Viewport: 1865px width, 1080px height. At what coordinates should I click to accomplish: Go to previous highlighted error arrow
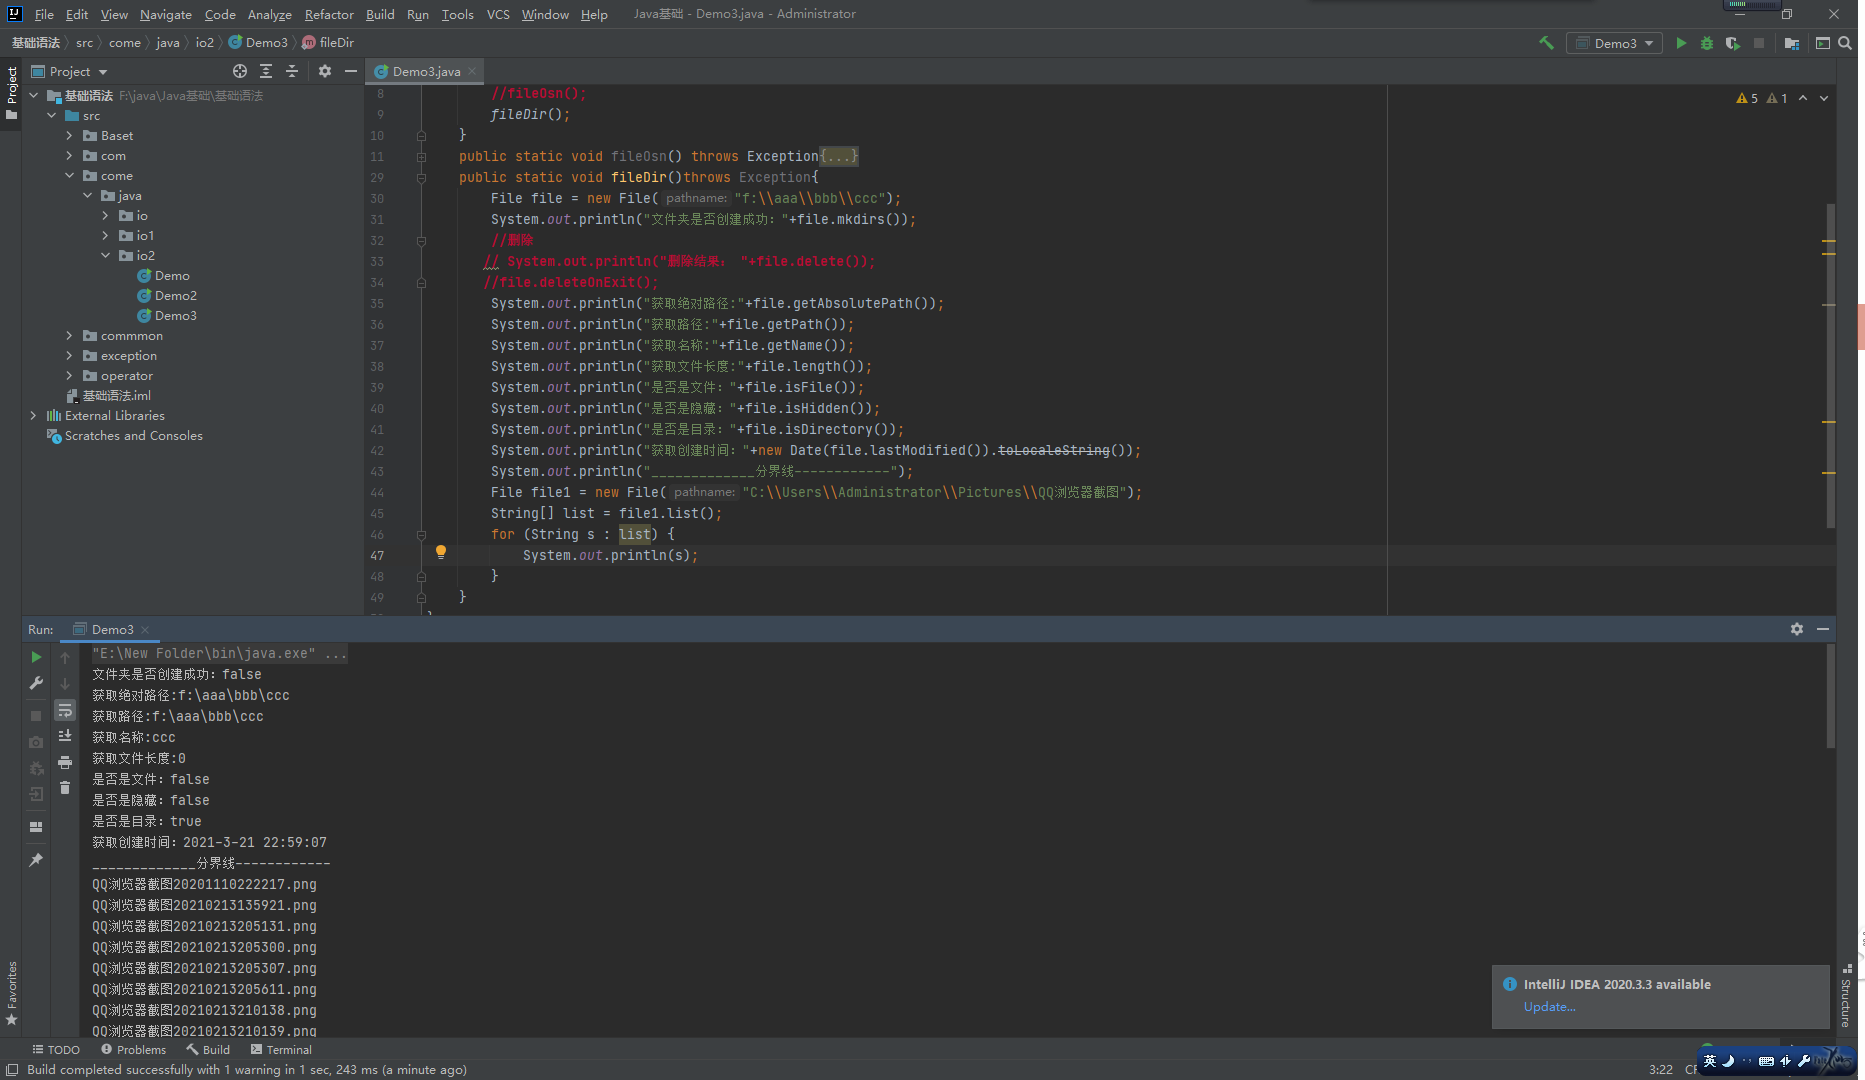click(x=1803, y=98)
